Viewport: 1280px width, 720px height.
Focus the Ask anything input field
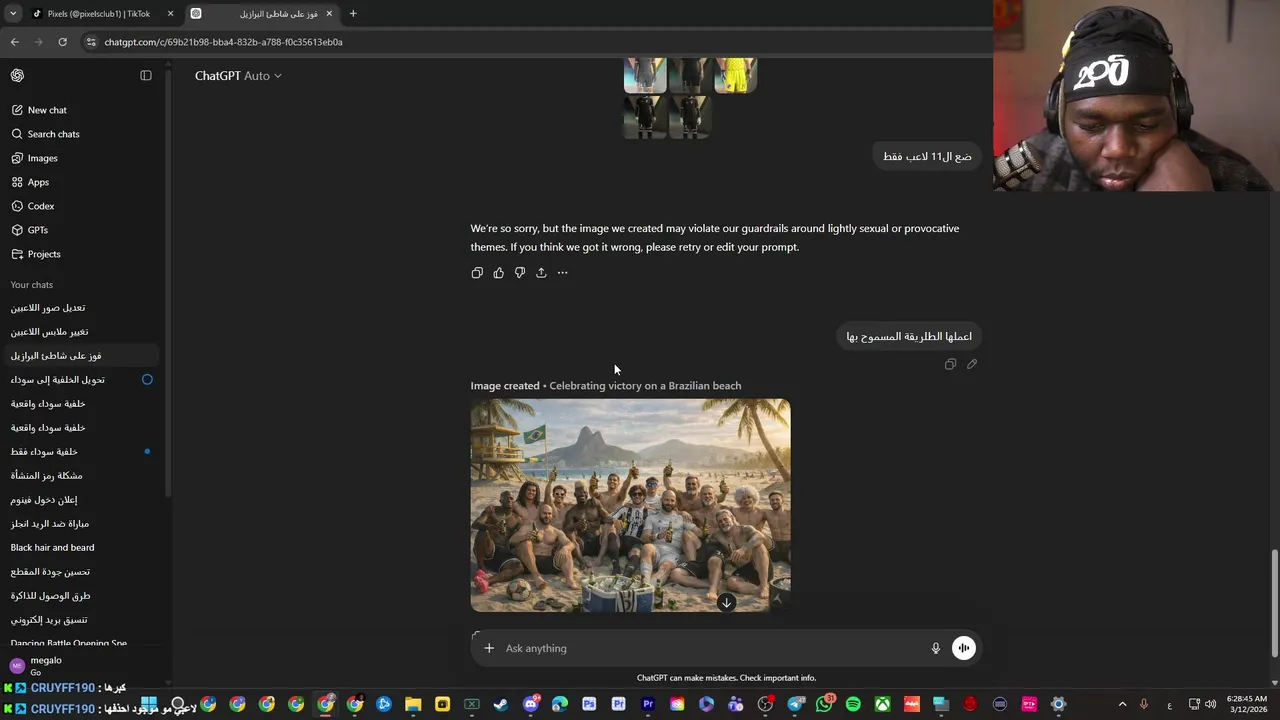[710, 648]
